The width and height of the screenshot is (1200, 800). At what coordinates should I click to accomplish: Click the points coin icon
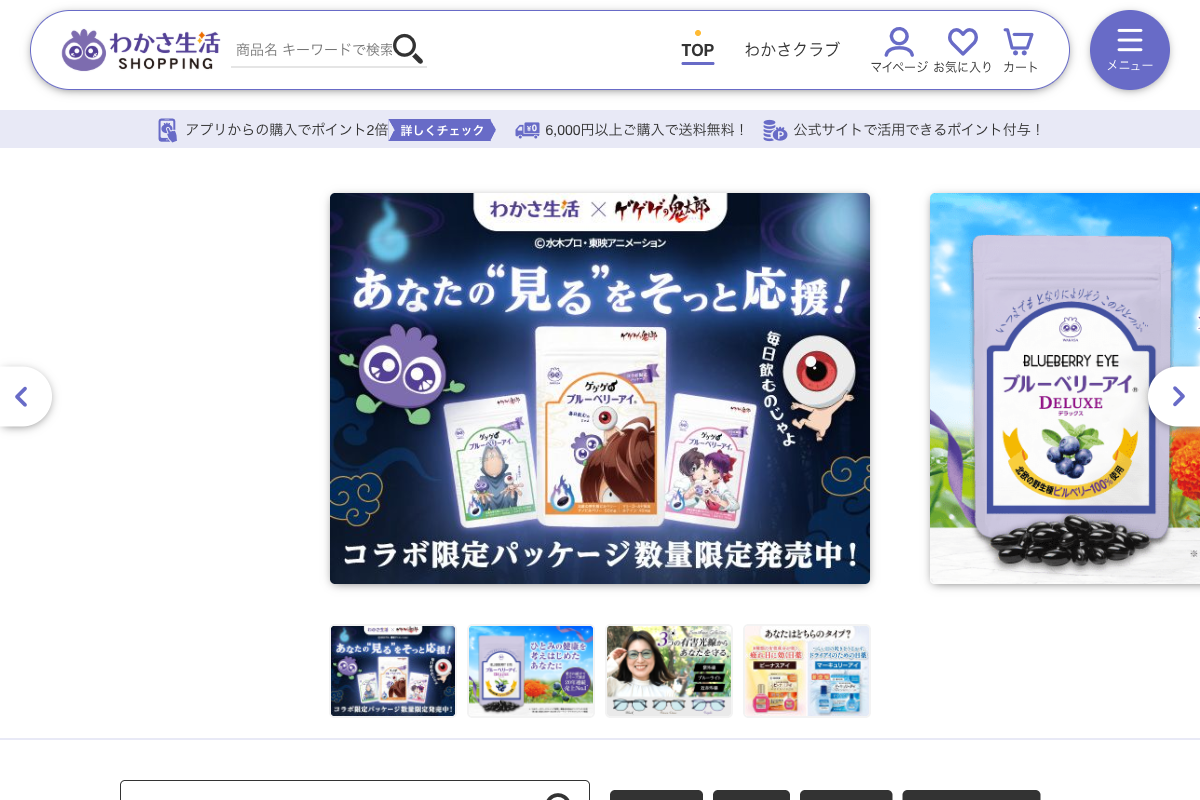(774, 130)
